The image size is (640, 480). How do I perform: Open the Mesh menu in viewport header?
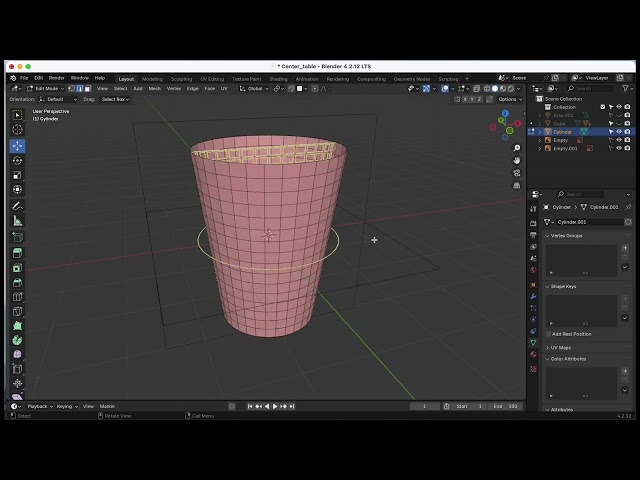click(154, 89)
